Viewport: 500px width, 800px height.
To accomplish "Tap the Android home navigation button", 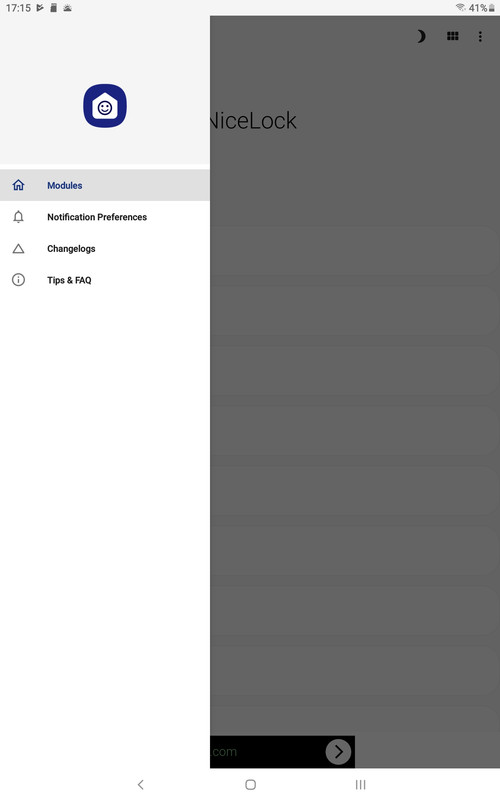I will (x=251, y=784).
